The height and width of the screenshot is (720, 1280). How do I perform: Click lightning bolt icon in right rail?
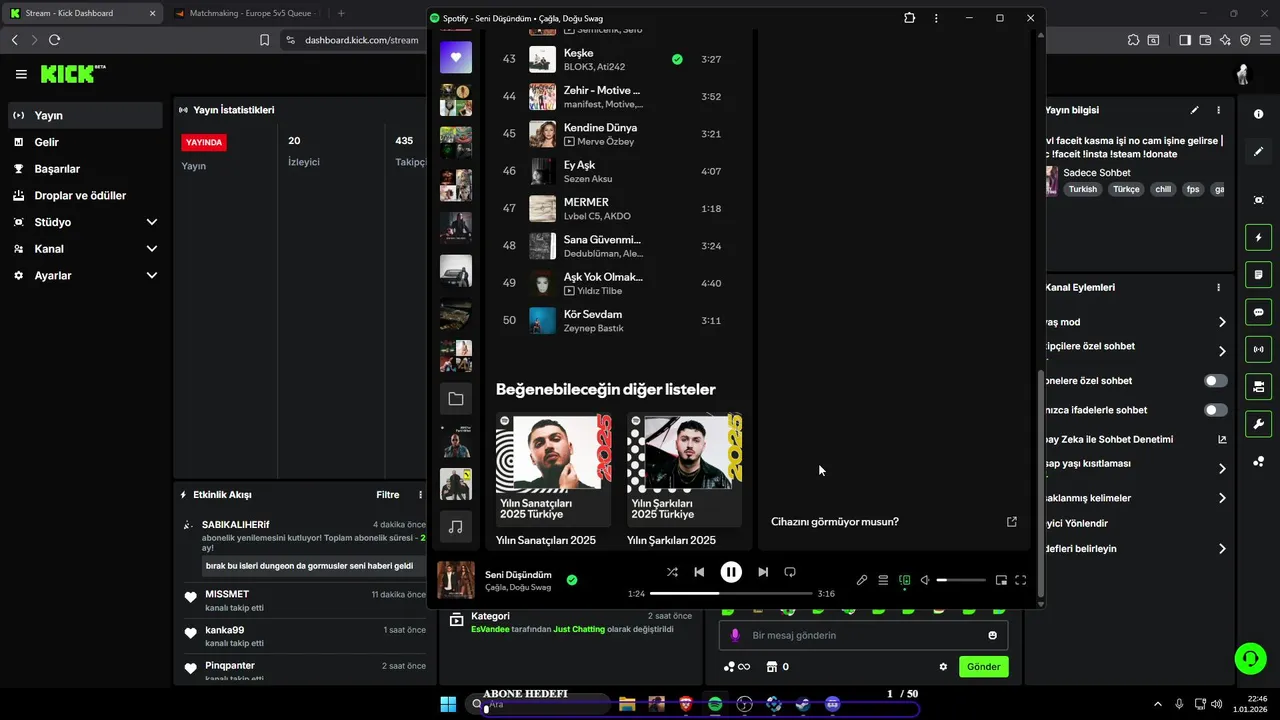(1258, 238)
